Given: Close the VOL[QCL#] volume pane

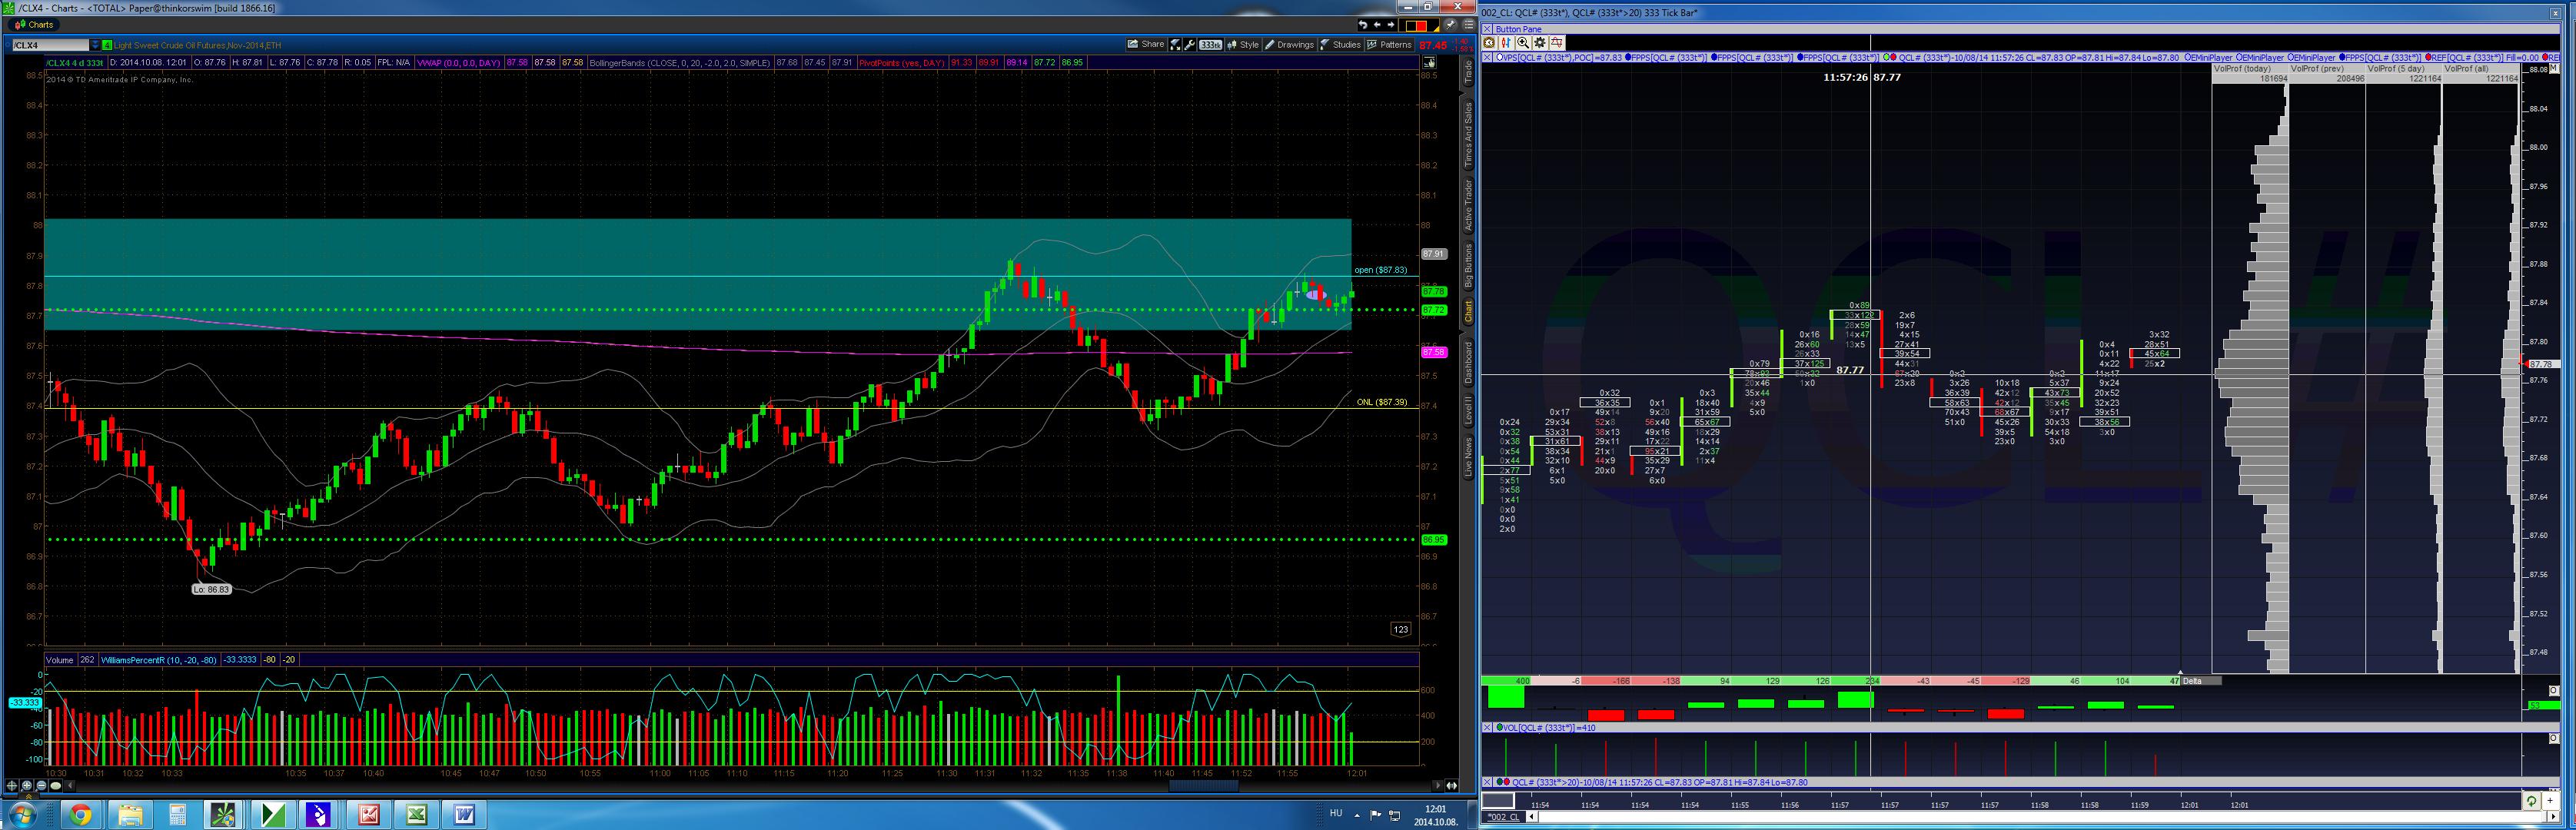Looking at the screenshot, I should point(1487,728).
